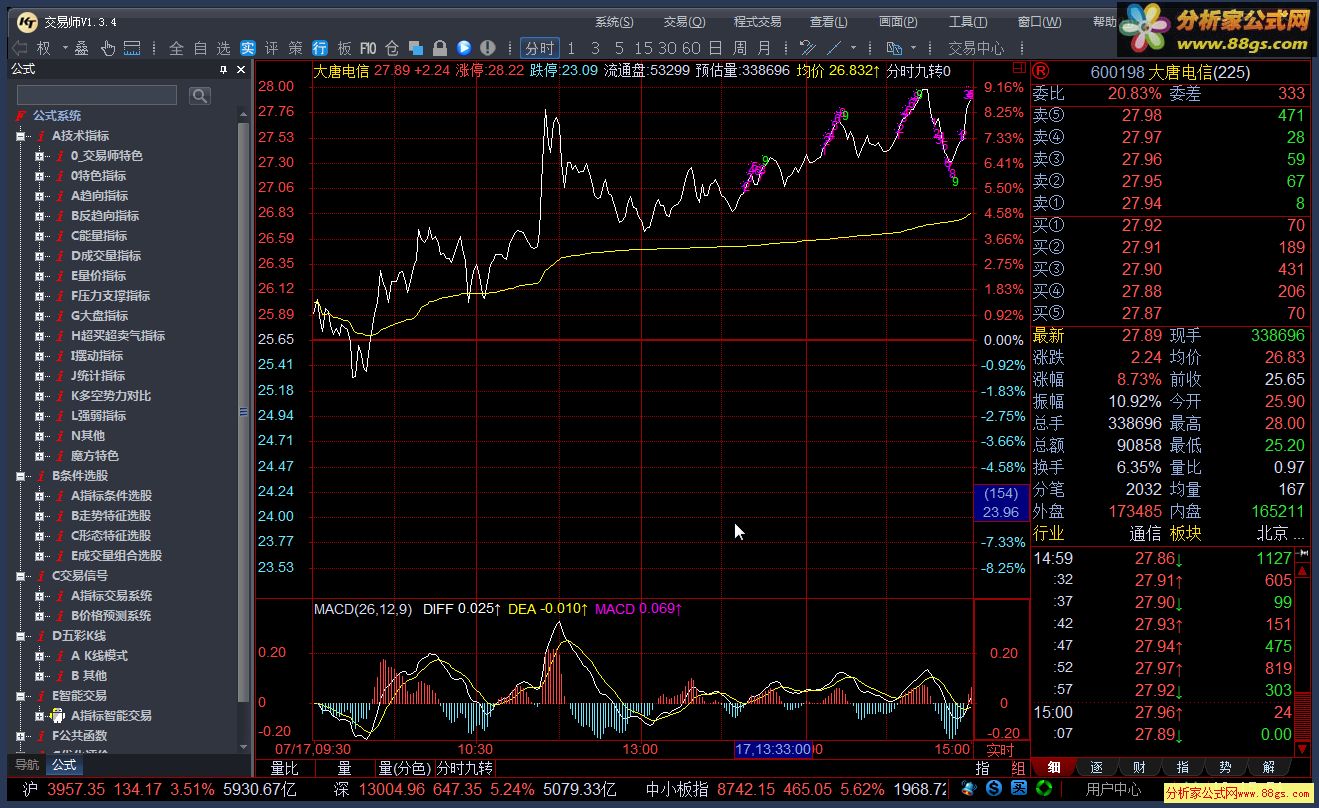Expand the A指标智能交易 tree node
The width and height of the screenshot is (1319, 808).
pos(39,716)
